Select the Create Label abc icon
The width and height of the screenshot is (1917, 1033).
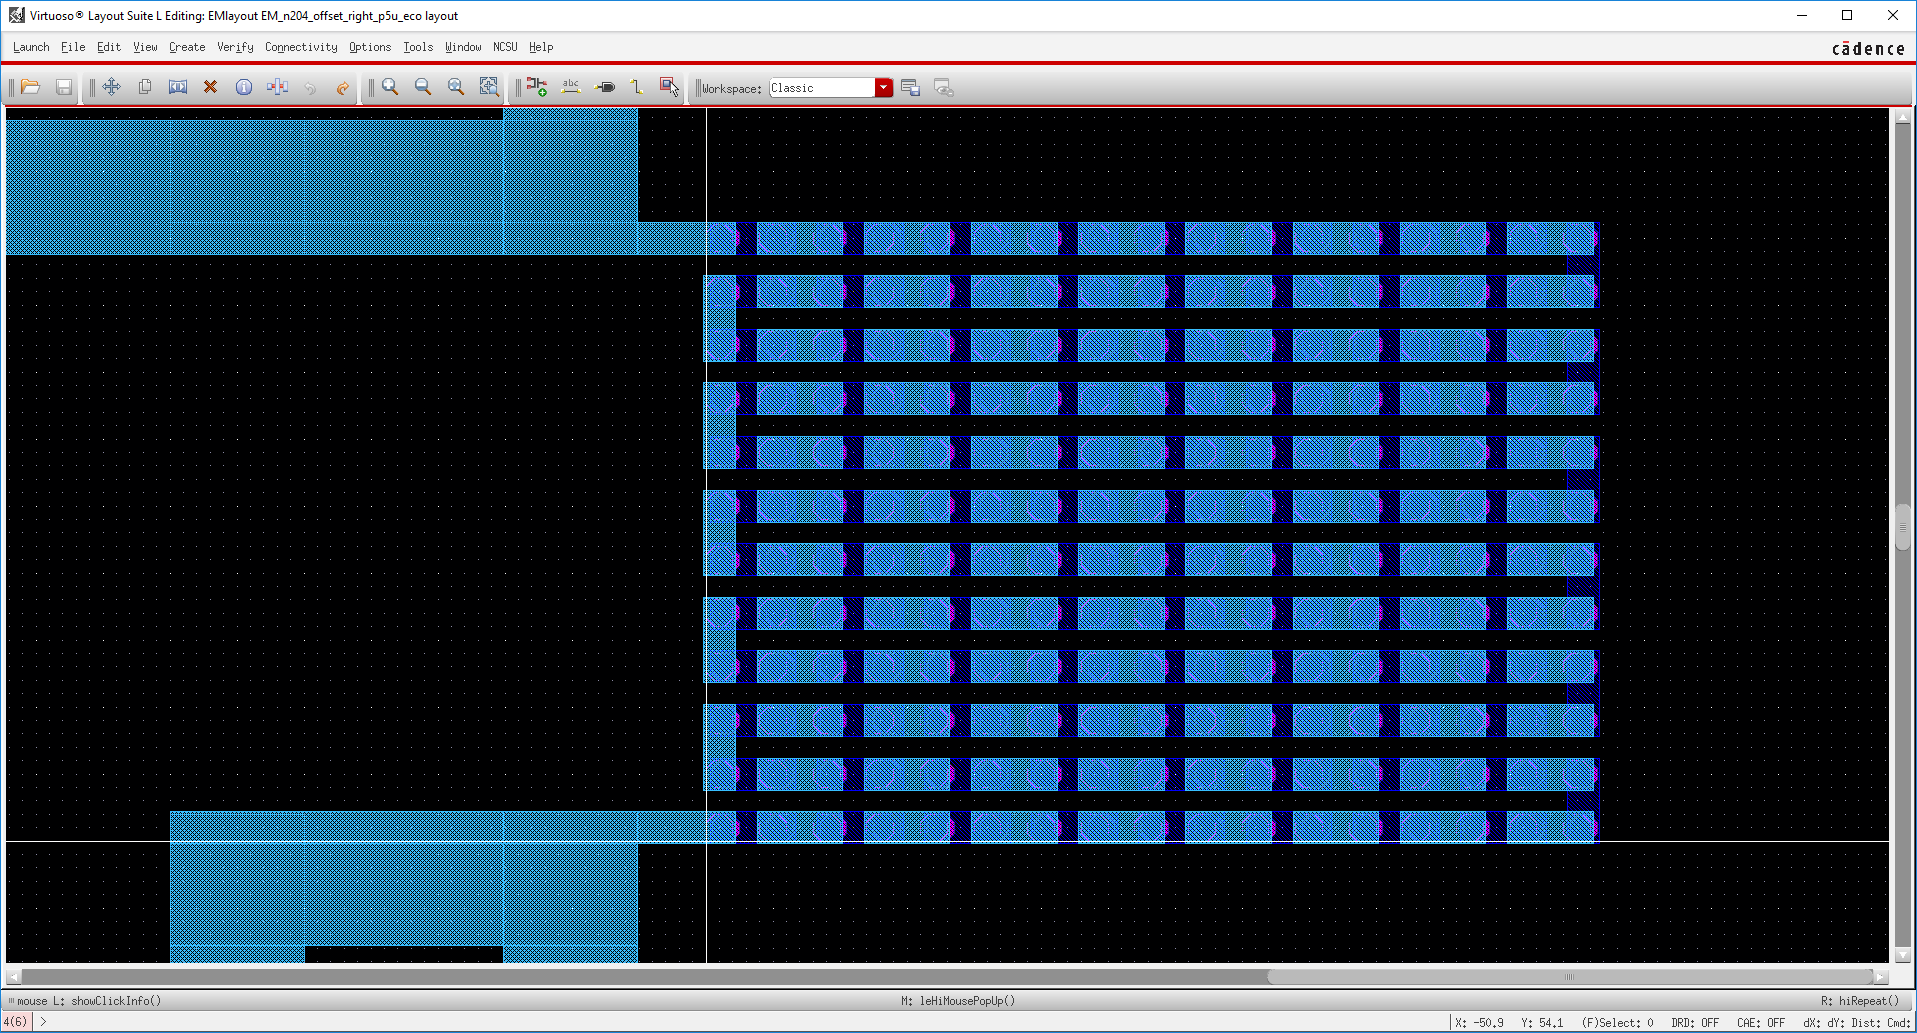[571, 88]
